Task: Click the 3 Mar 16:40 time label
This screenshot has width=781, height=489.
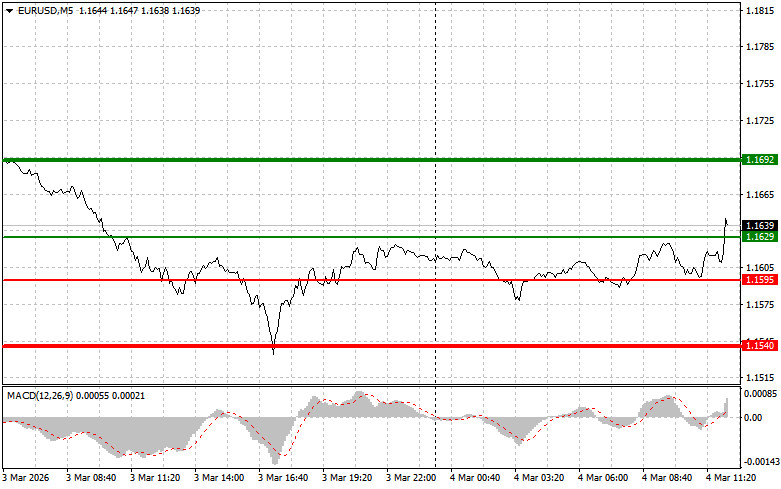Action: [283, 478]
